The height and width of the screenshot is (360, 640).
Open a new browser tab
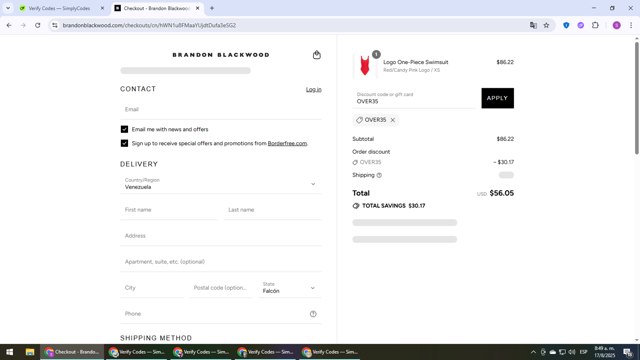212,8
